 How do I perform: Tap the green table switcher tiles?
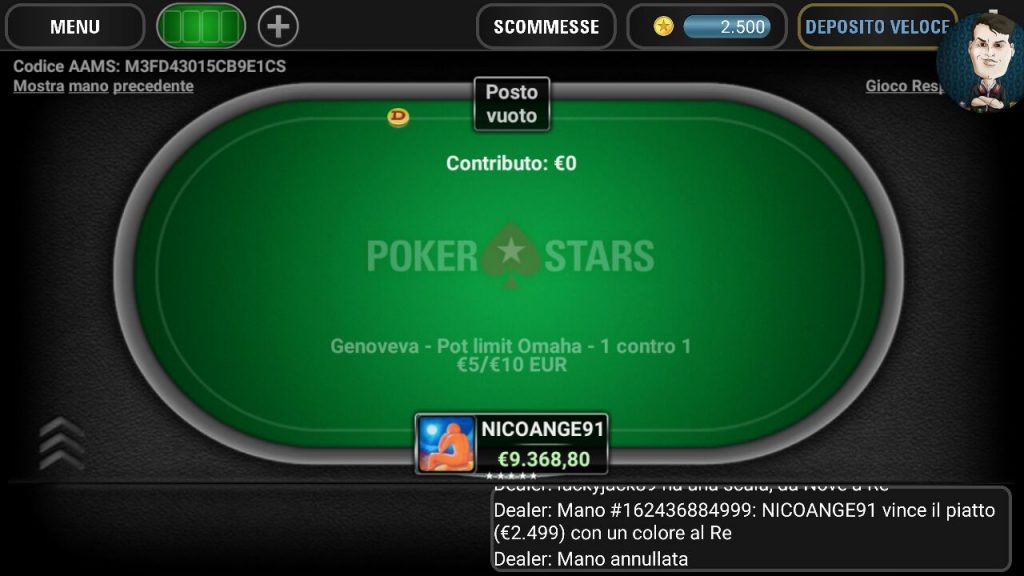(x=201, y=27)
